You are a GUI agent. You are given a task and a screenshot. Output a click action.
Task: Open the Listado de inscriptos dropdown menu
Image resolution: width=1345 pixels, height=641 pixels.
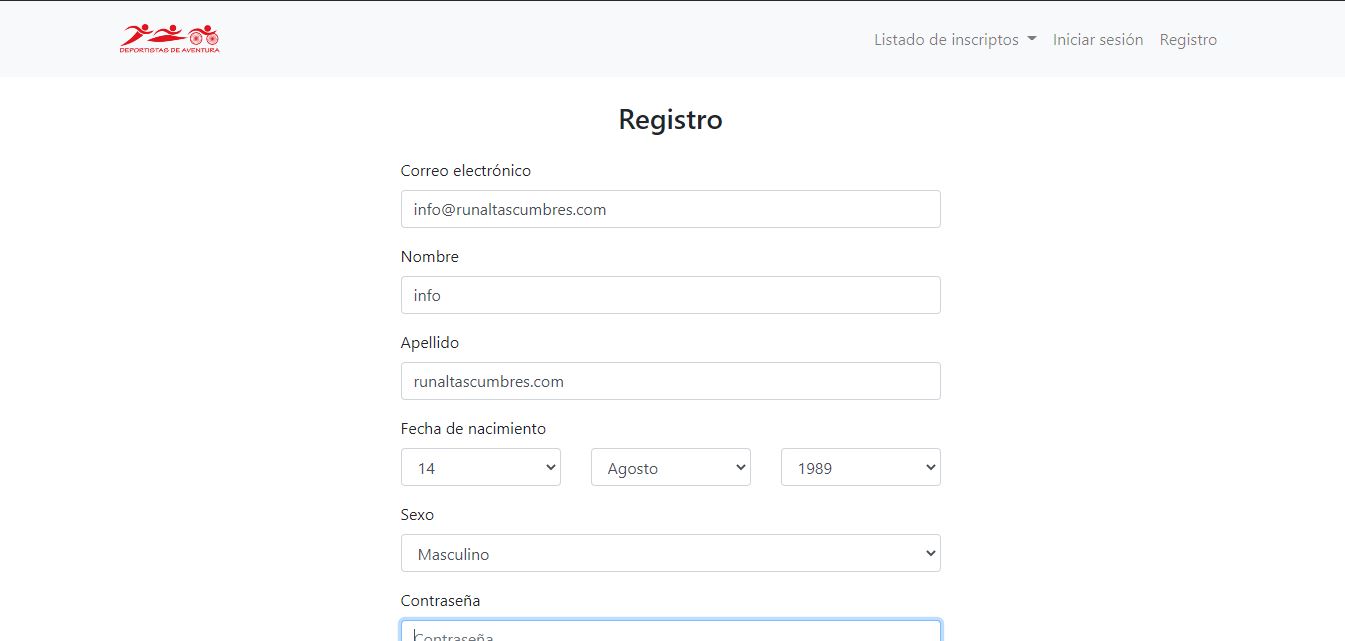click(955, 40)
